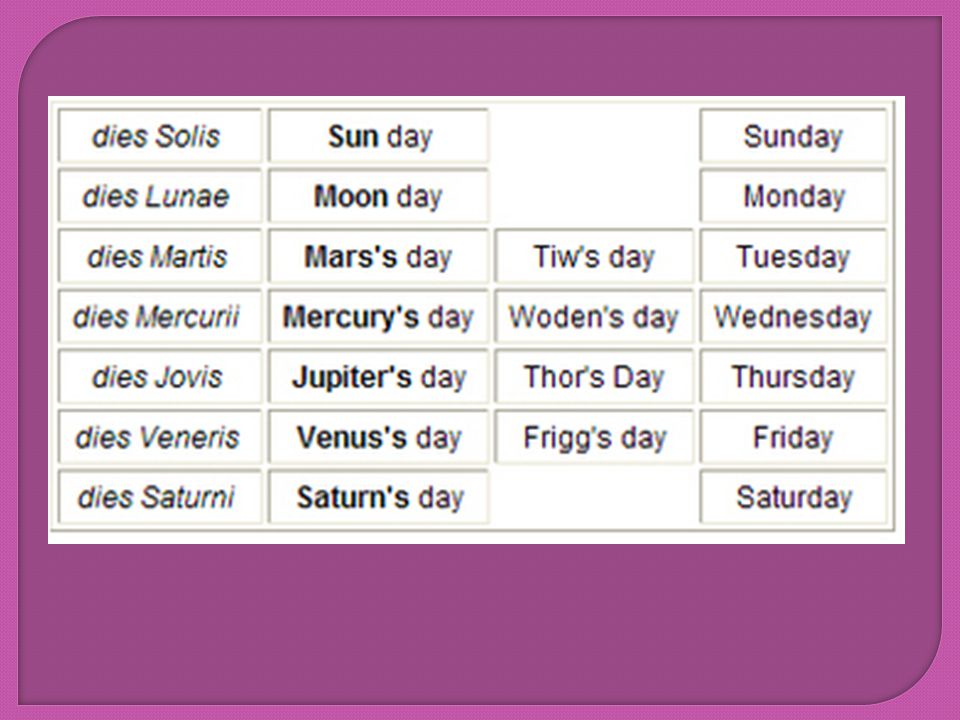Select the 'Jupiter's day' cell
The image size is (960, 720).
click(x=378, y=377)
